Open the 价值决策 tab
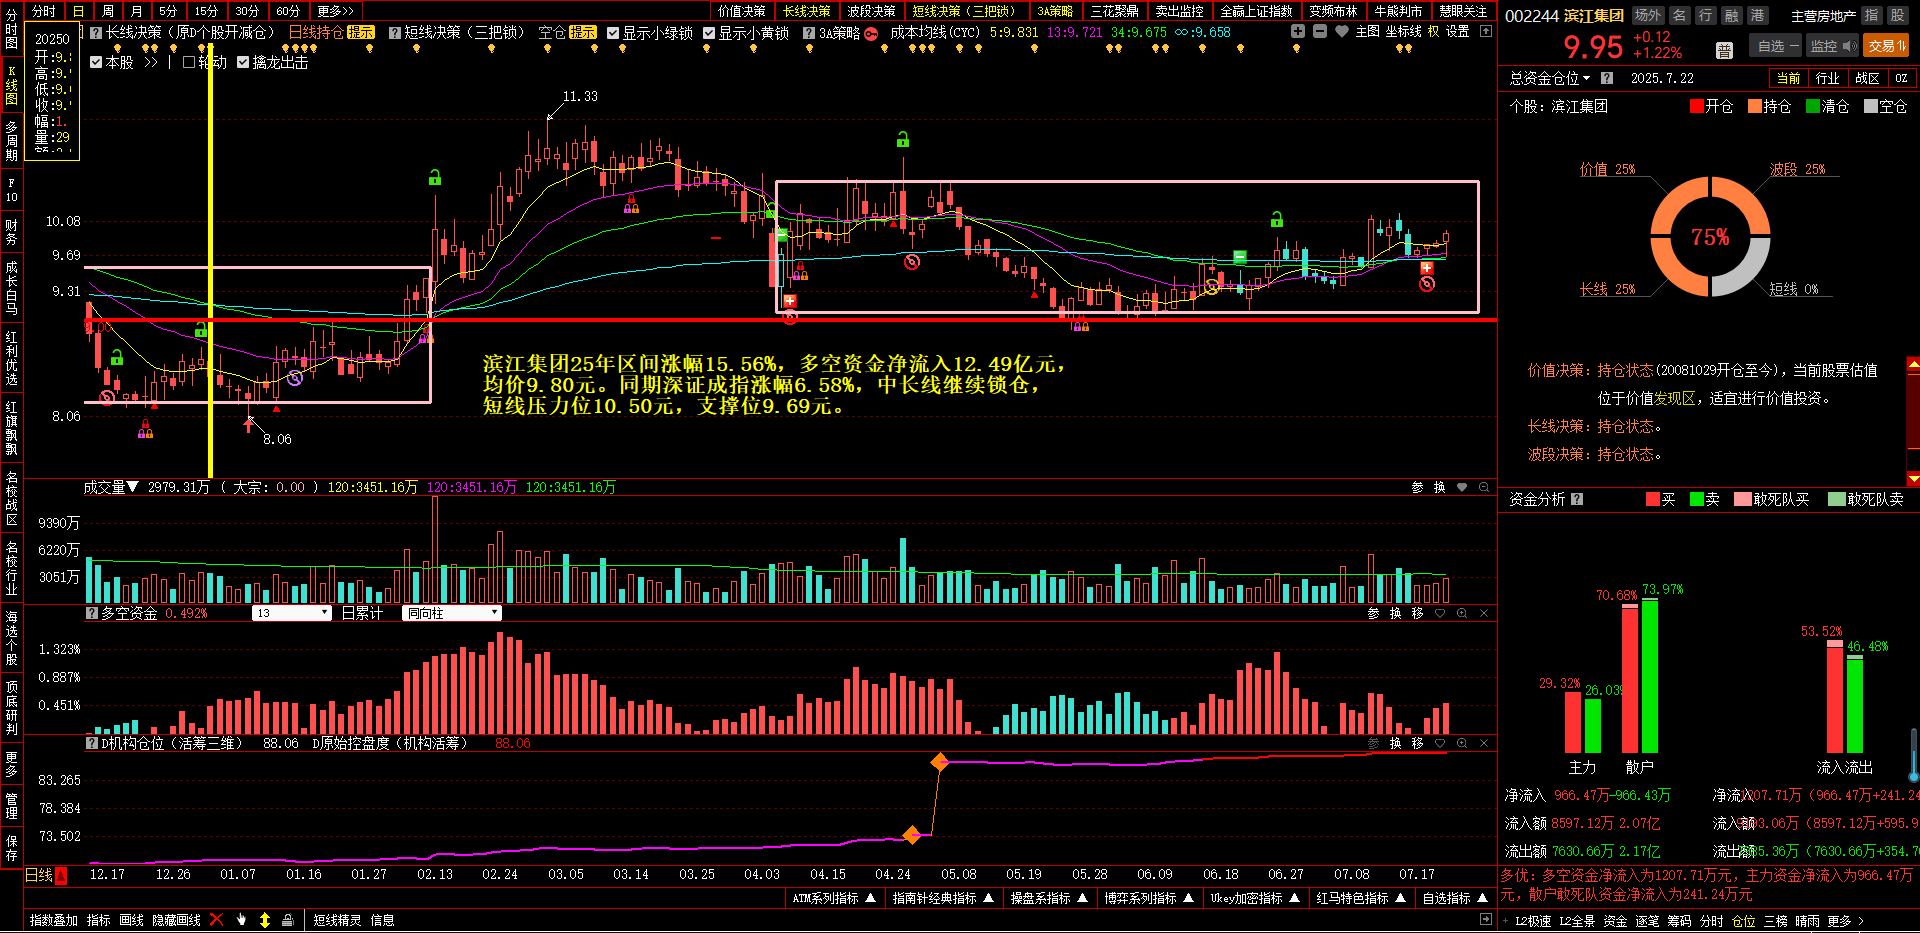 coord(742,11)
